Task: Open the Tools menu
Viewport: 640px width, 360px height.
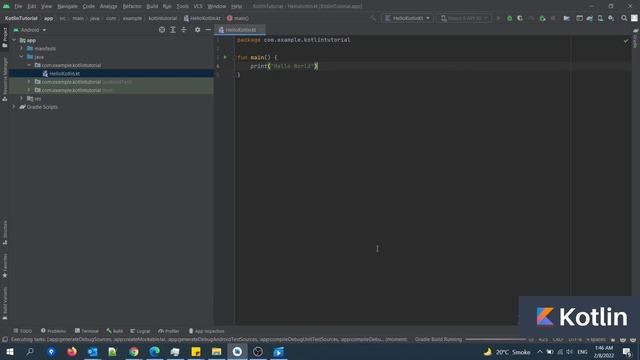Action: (x=182, y=6)
